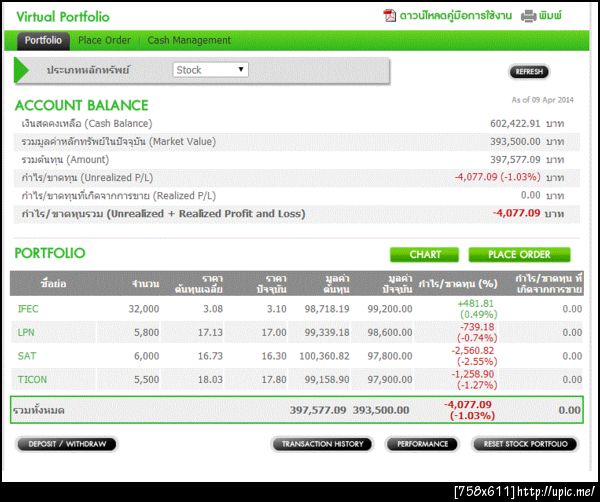Click the Realized P/L row label
Image resolution: width=600 pixels, height=502 pixels.
pos(119,196)
